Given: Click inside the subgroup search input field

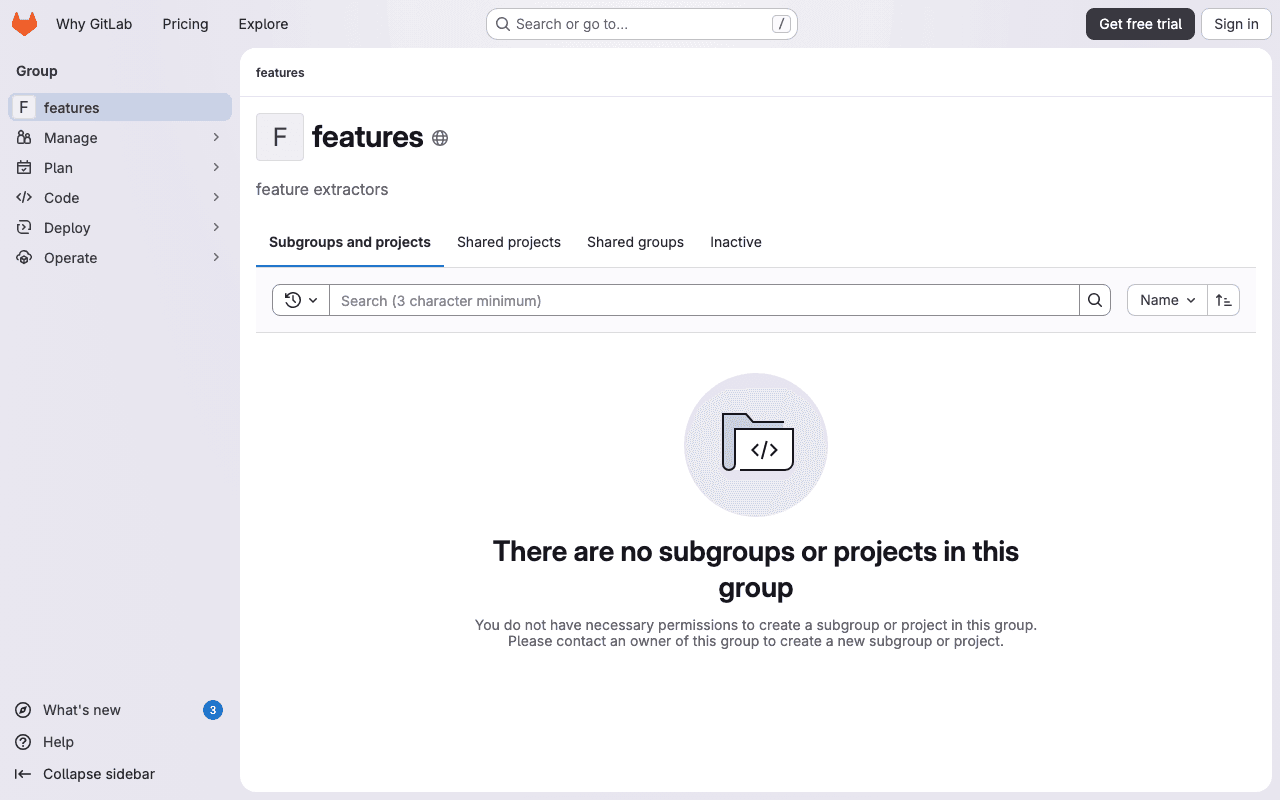Looking at the screenshot, I should point(700,300).
